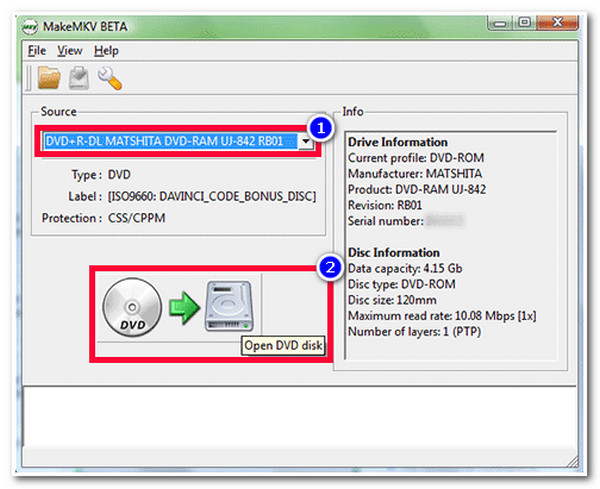Click the Manufacturer: MATSHITA line

pos(415,173)
